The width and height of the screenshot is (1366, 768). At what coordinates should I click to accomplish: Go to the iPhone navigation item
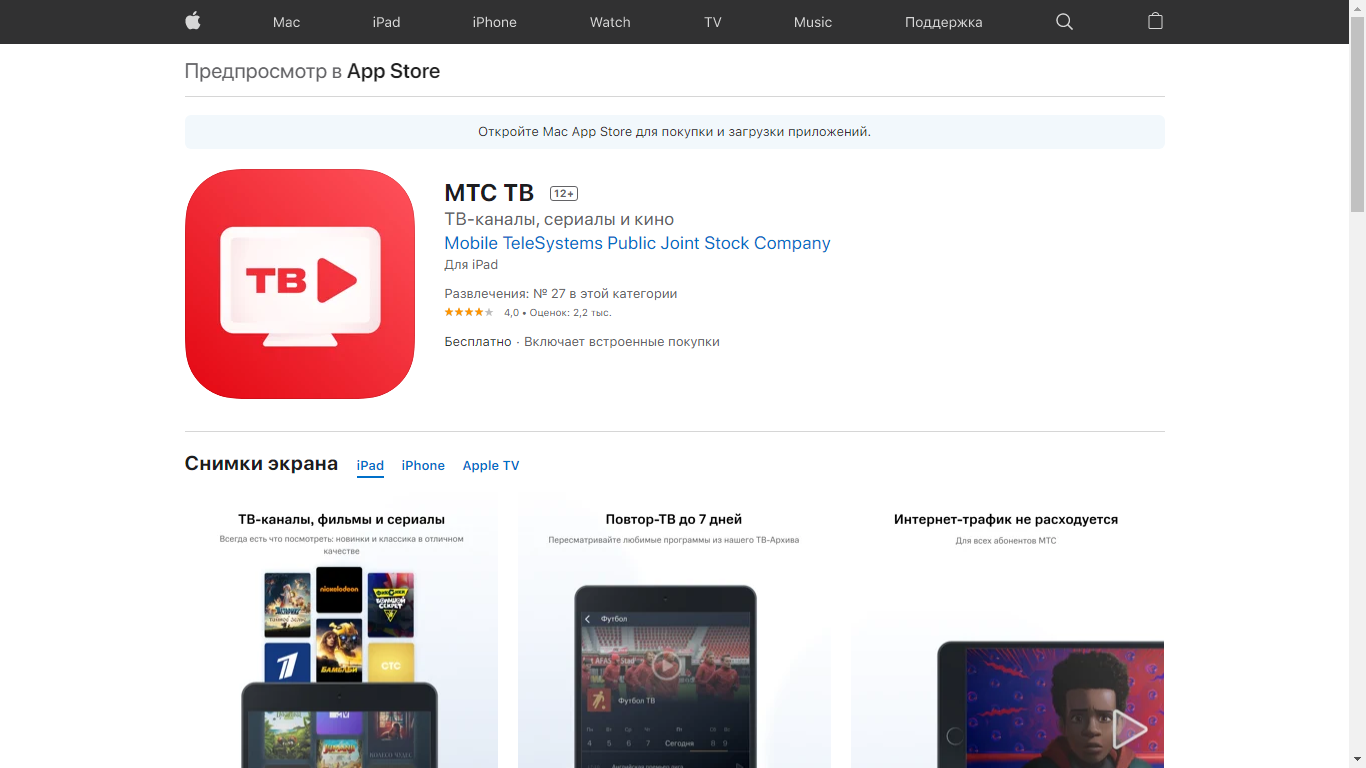click(x=494, y=22)
